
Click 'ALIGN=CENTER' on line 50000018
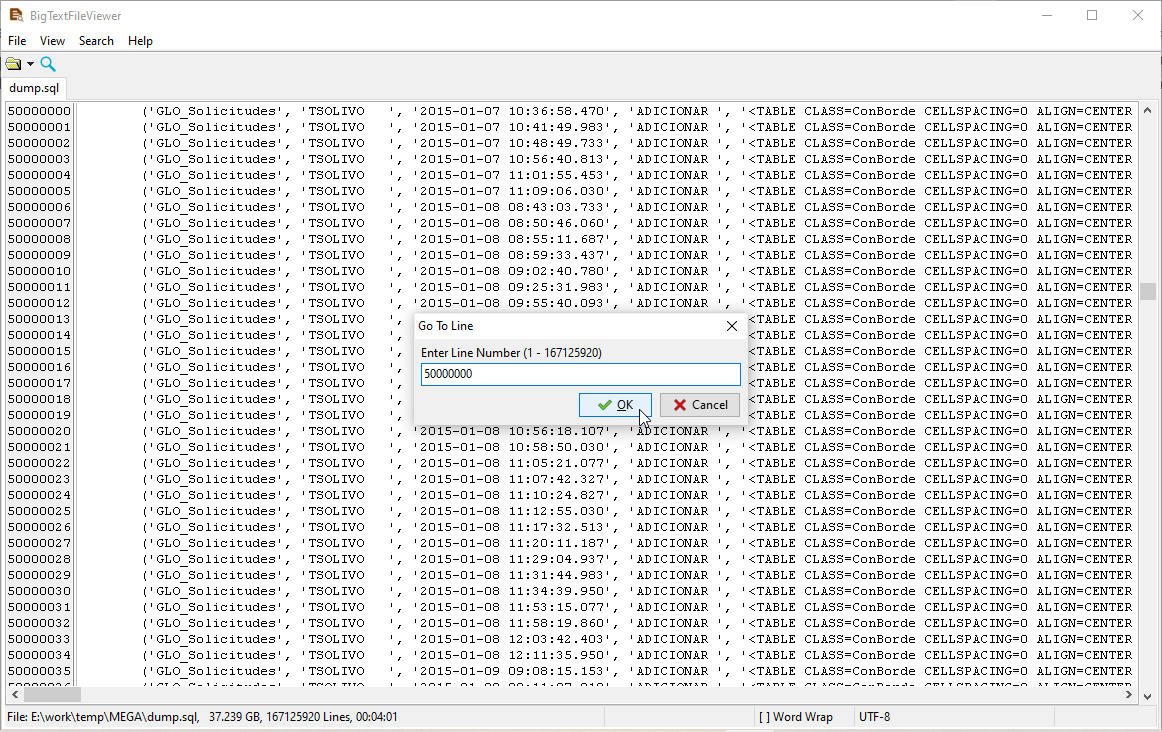(1084, 399)
